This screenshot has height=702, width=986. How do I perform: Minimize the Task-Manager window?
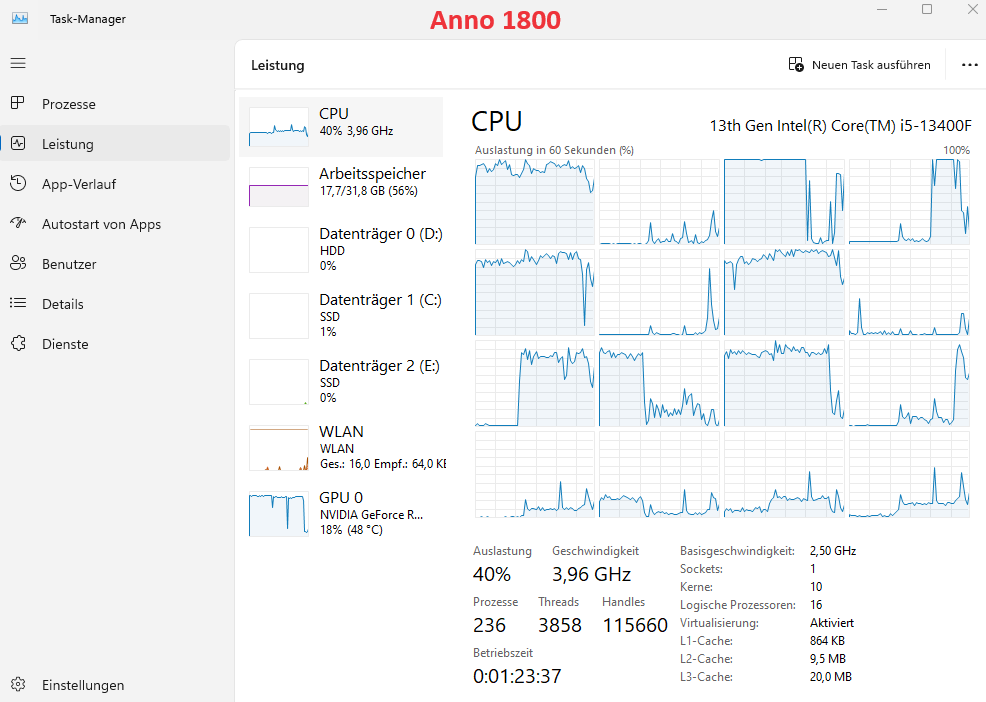point(882,9)
